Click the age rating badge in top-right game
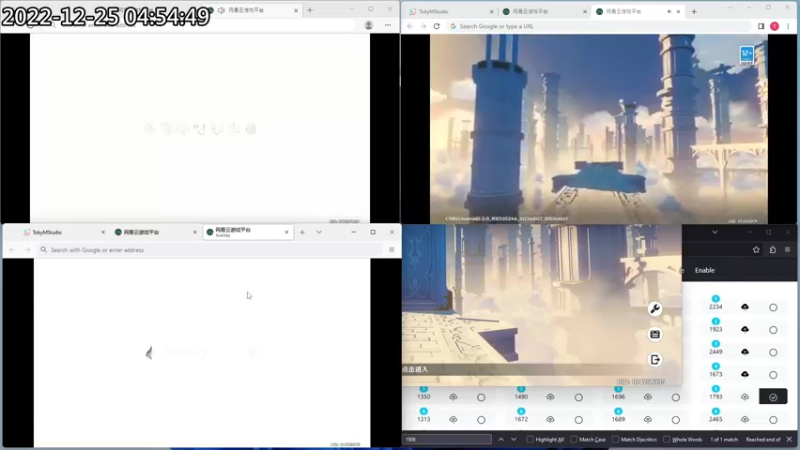 tap(746, 55)
